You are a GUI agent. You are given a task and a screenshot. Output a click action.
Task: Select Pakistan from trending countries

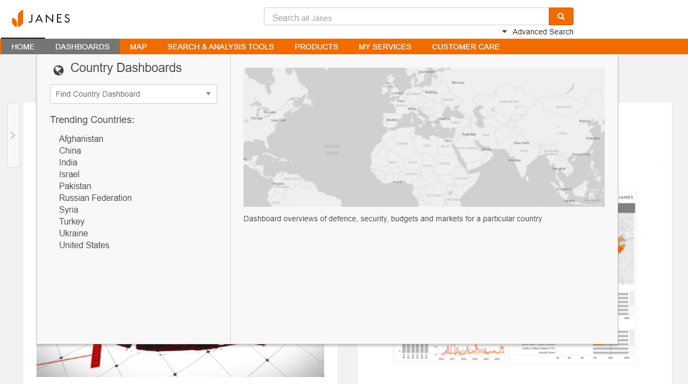coord(75,186)
